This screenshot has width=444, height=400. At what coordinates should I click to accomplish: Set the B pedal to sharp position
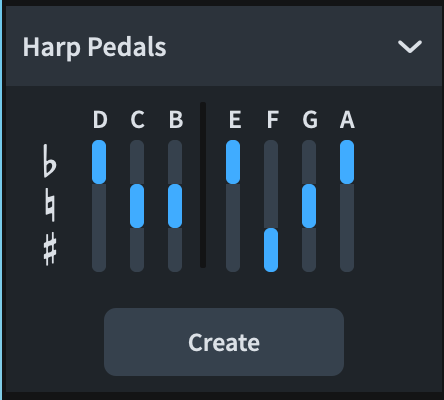(x=175, y=250)
